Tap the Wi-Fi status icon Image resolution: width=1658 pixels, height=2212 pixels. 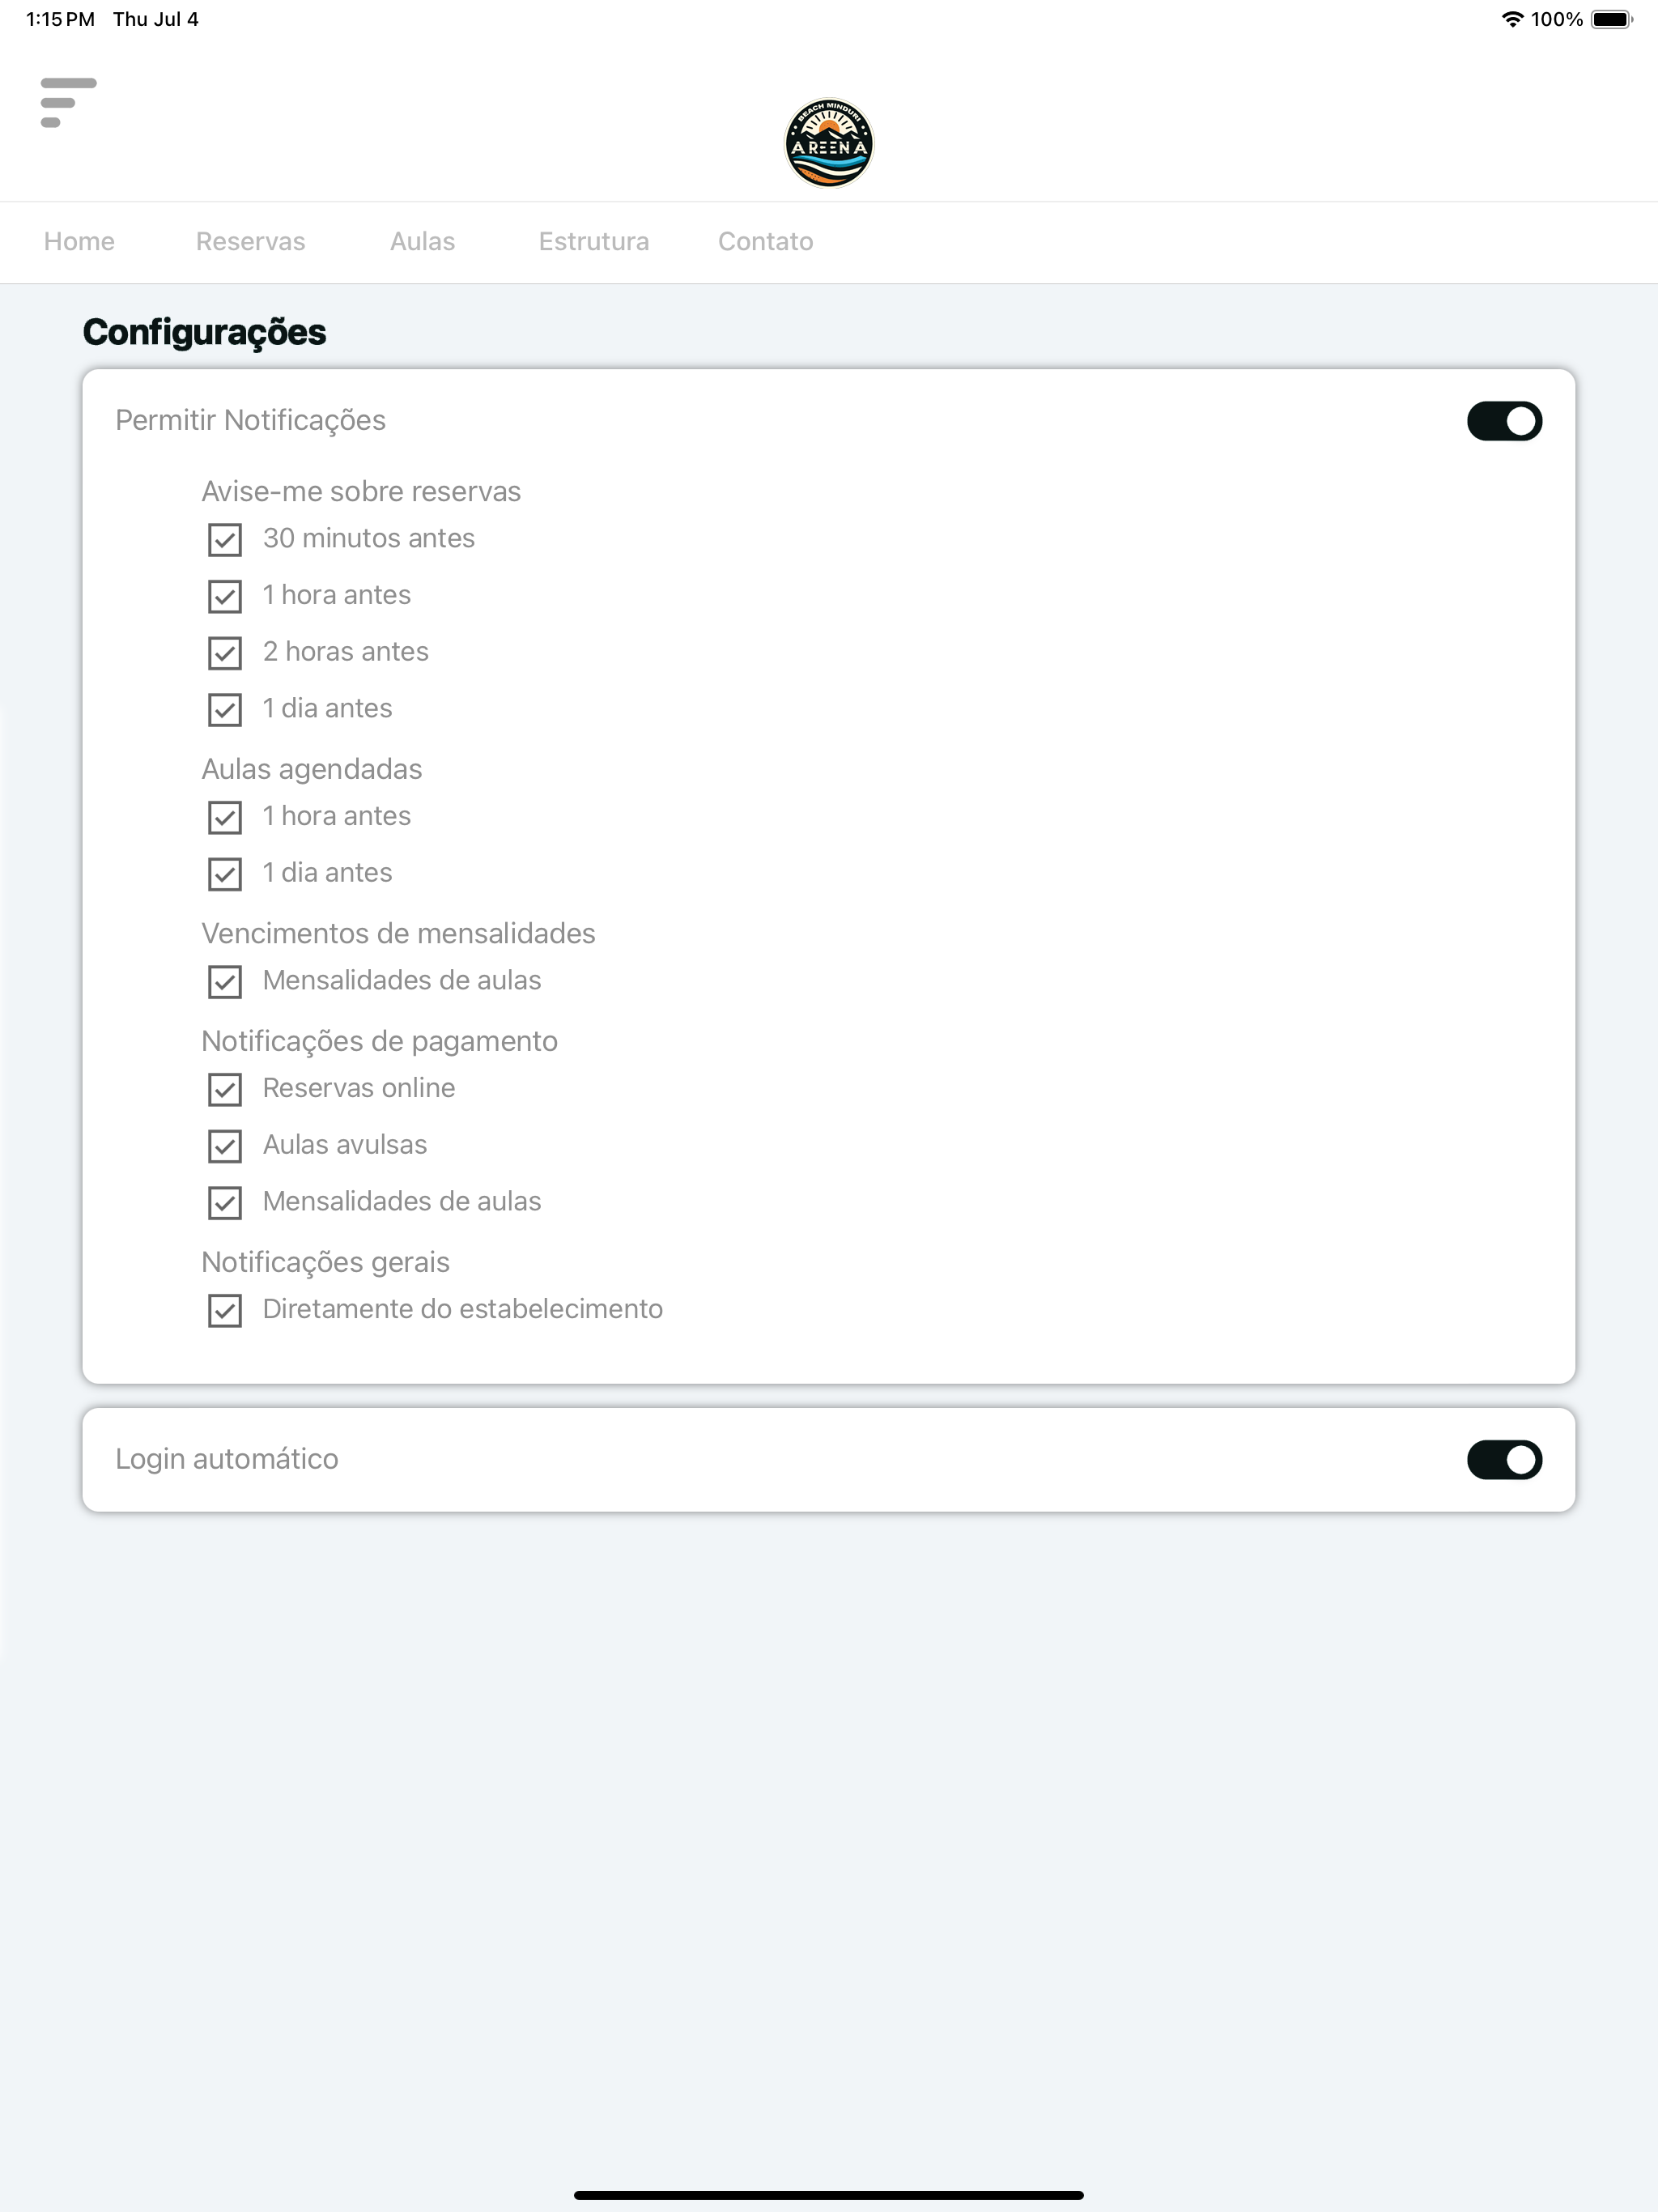1512,19
